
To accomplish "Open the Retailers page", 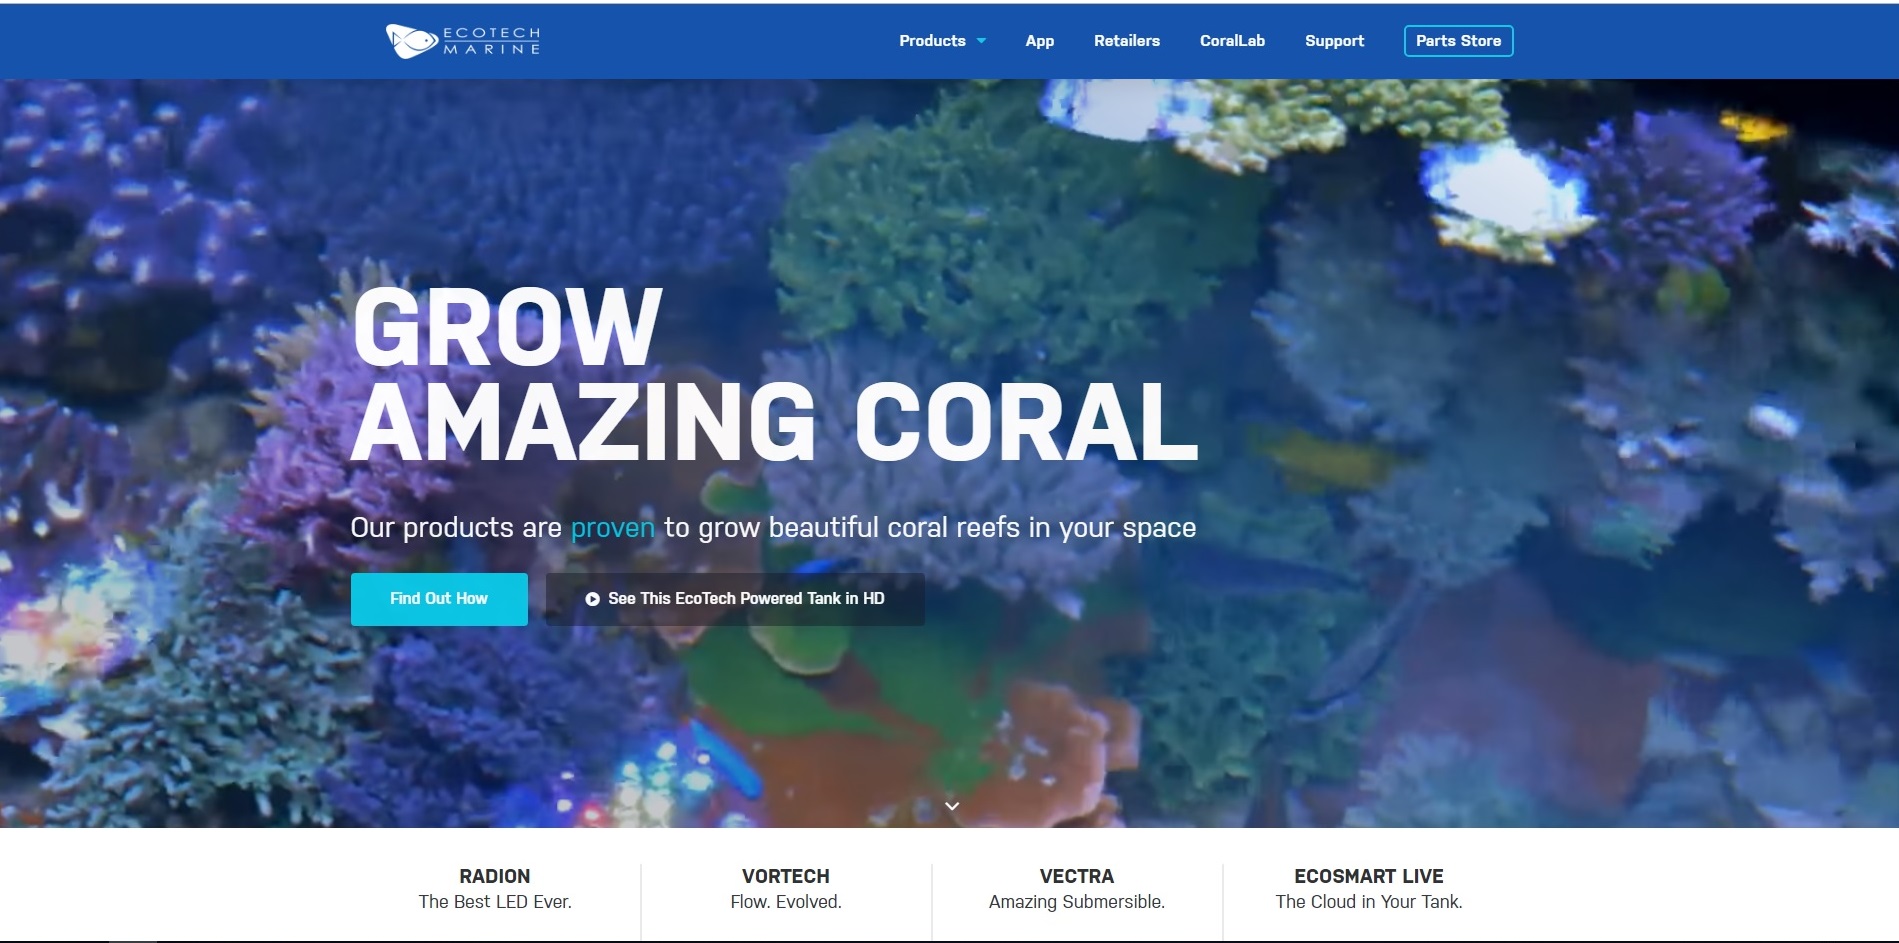I will point(1126,41).
